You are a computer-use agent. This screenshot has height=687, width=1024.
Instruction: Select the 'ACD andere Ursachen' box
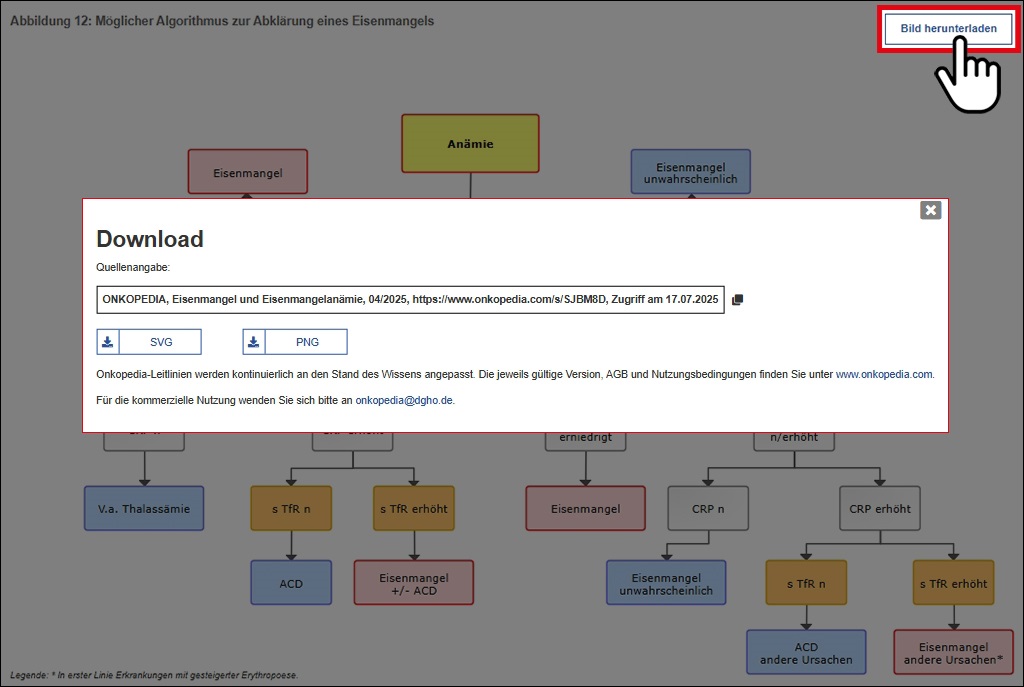coord(806,653)
